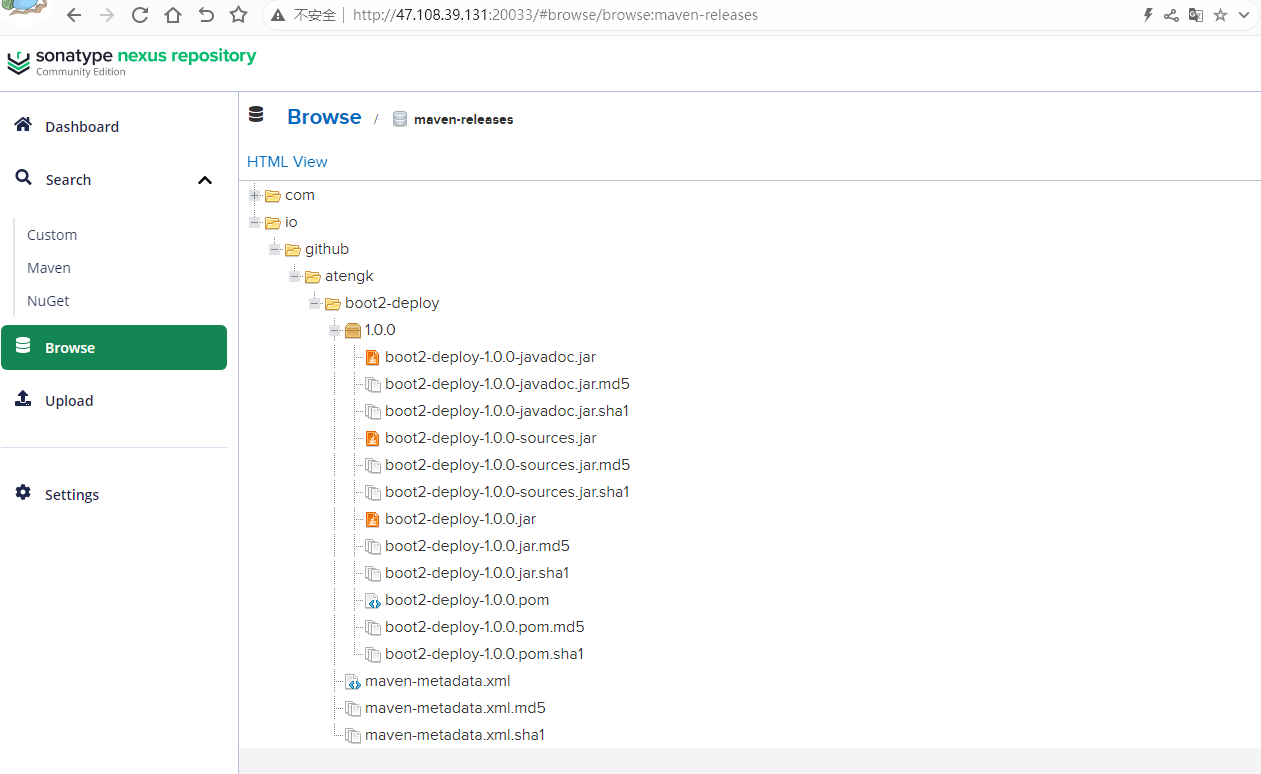Select boot2-deploy-1.0.0-sources.jar.sha1 in tree
This screenshot has width=1261, height=774.
click(x=507, y=492)
